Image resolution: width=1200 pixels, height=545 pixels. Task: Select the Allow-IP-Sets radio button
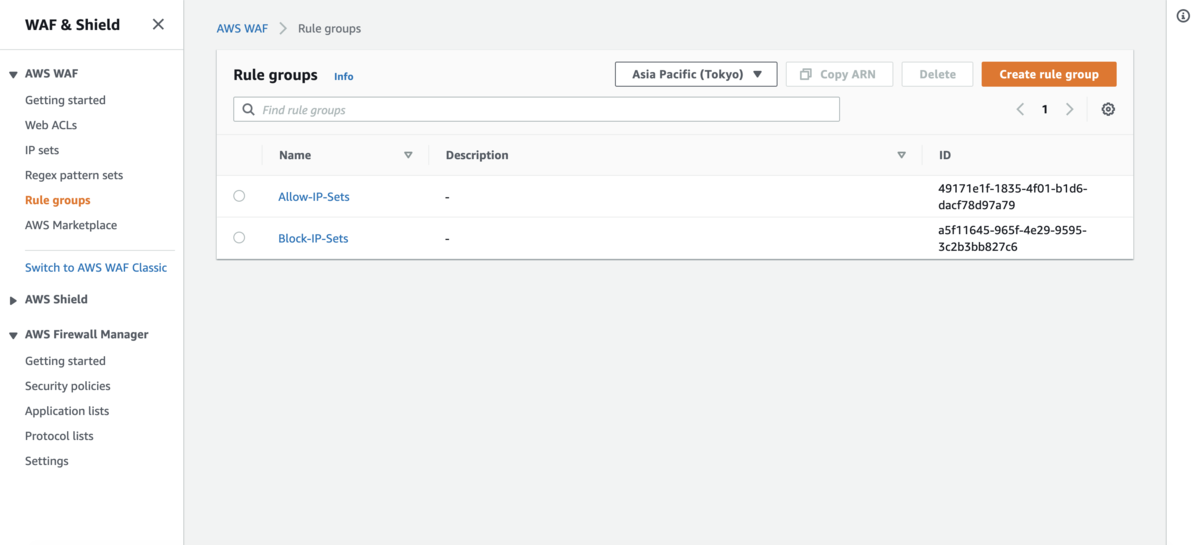click(239, 196)
